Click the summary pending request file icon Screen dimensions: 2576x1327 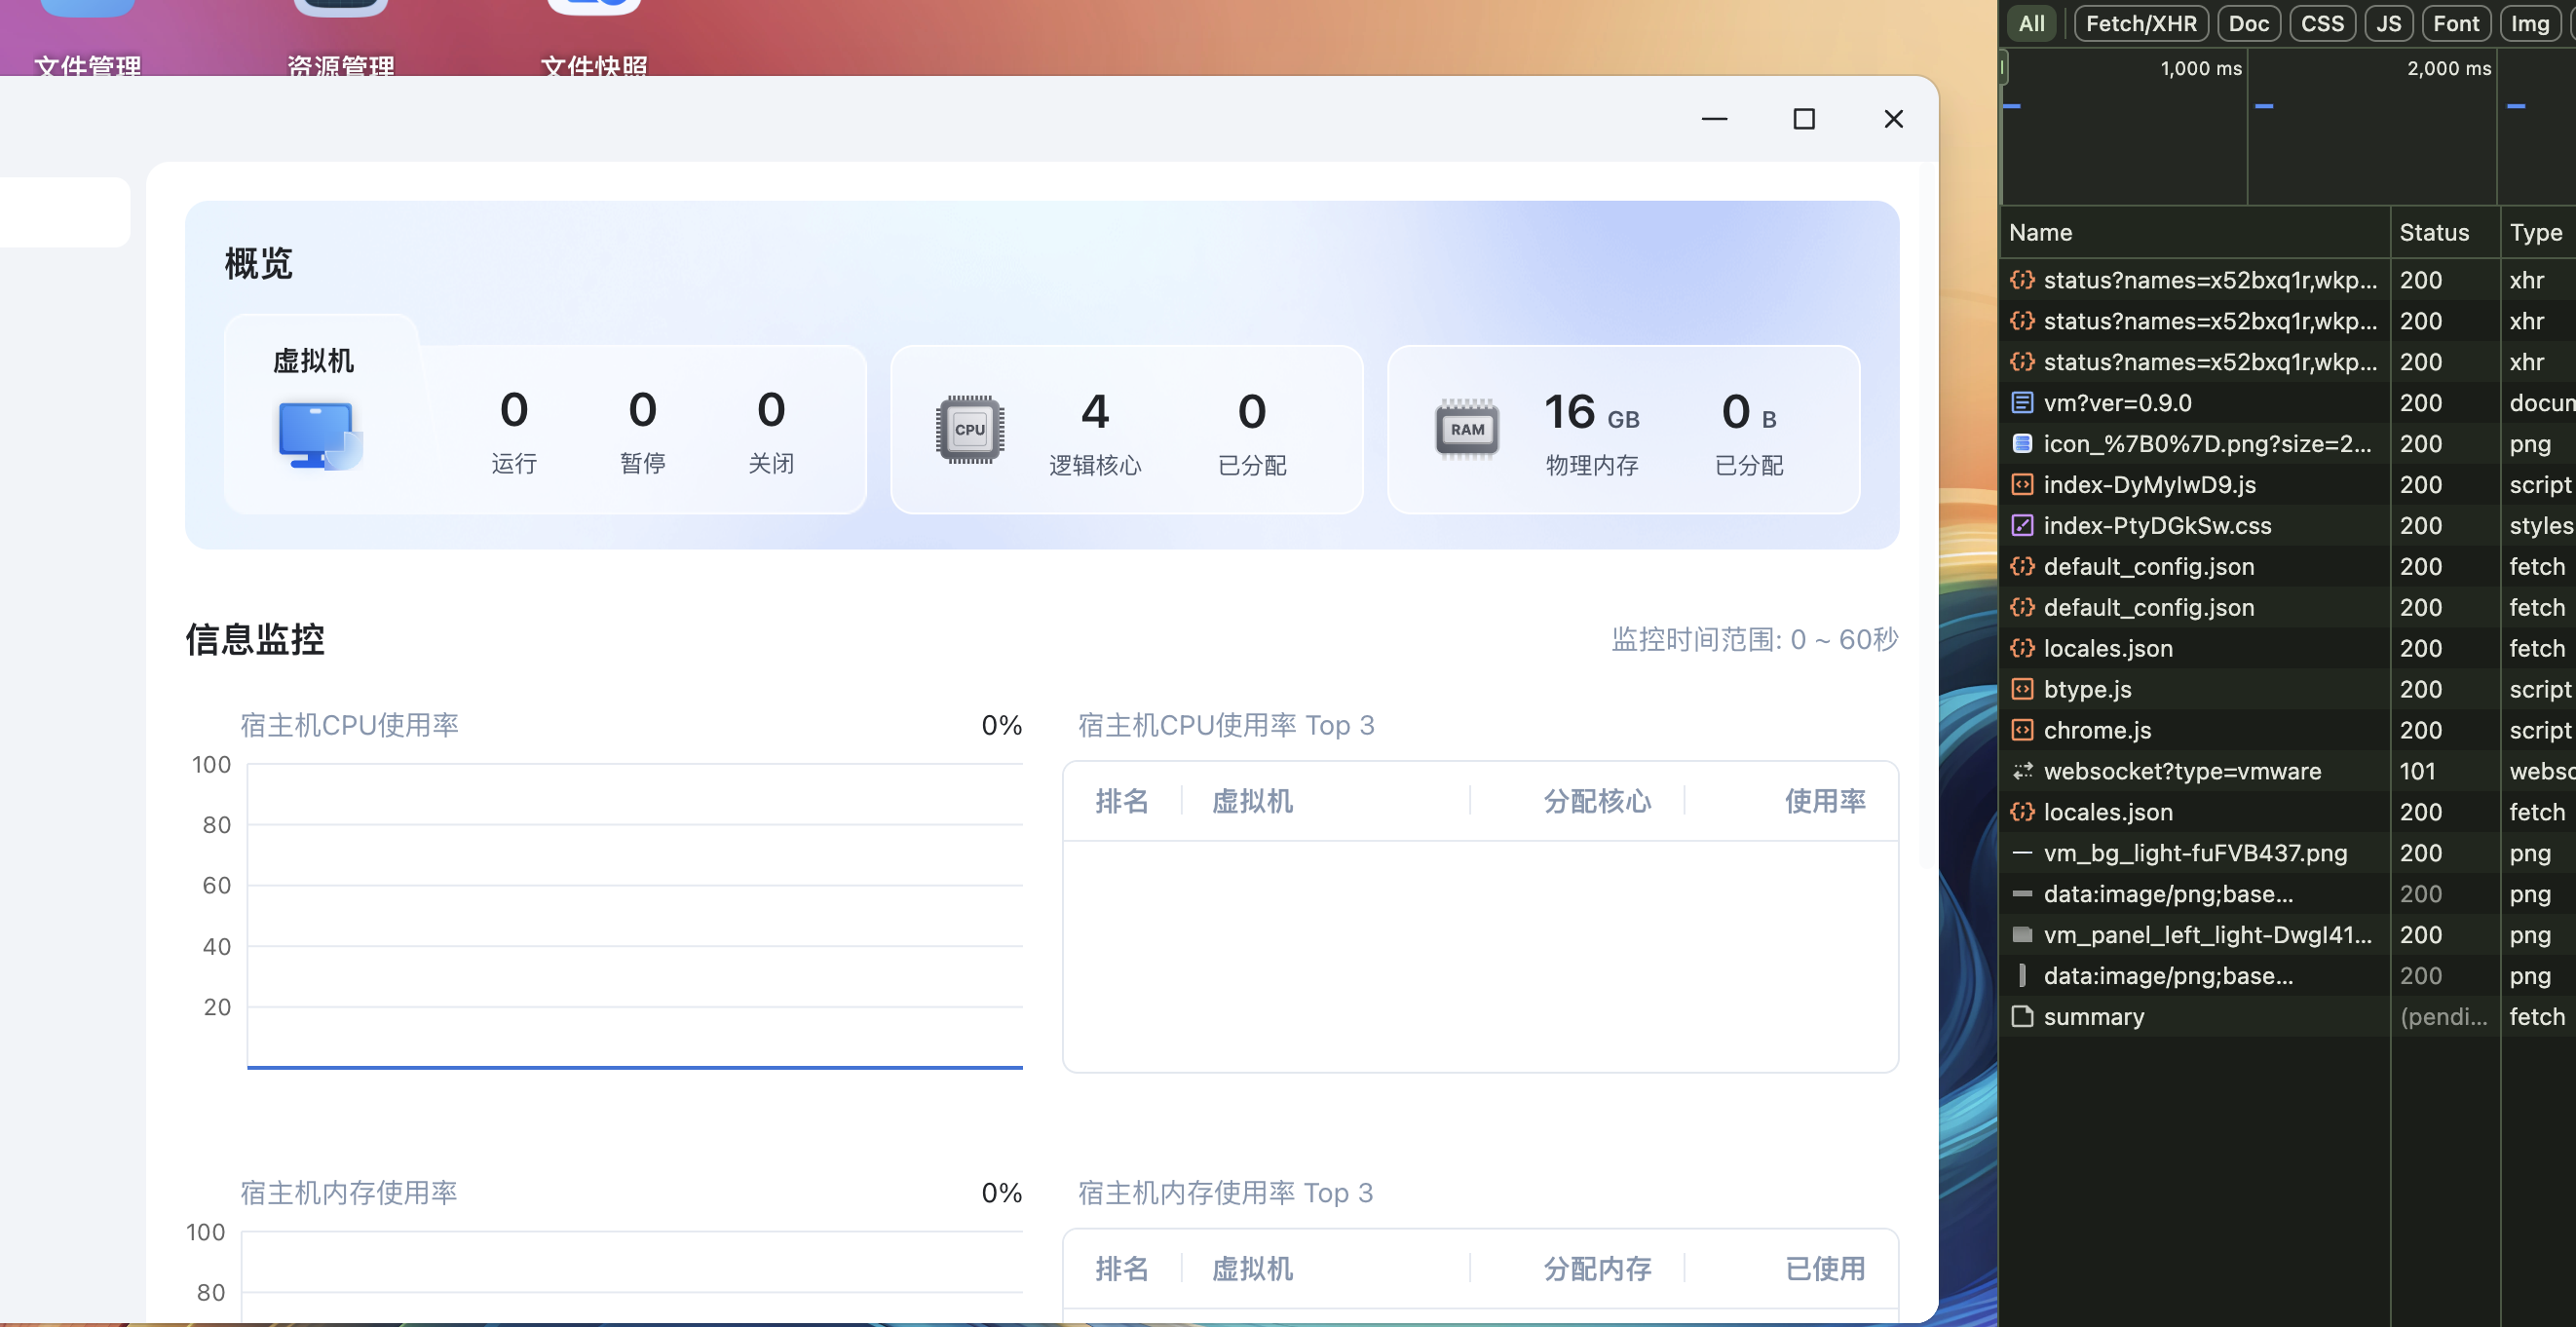click(2022, 1017)
